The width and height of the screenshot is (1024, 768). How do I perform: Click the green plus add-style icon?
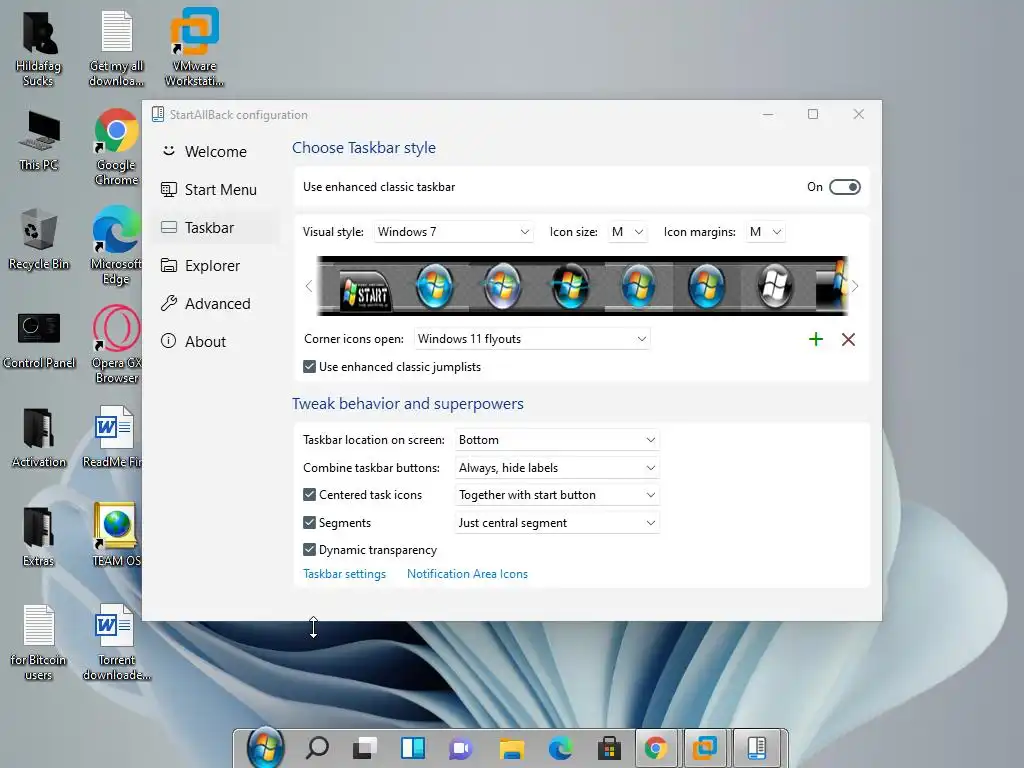pos(816,339)
